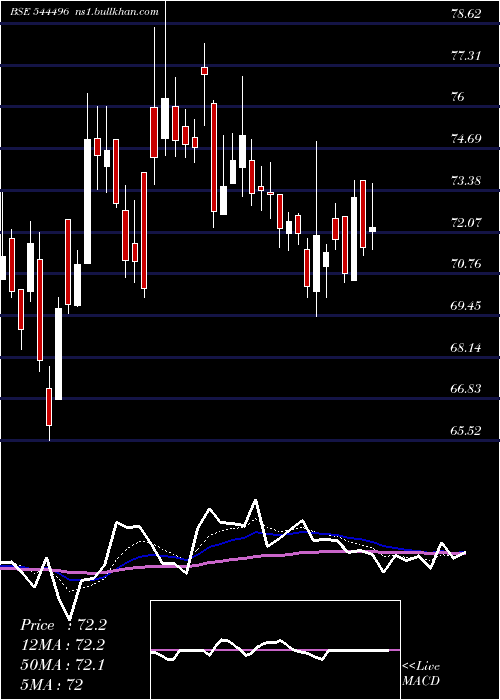The height and width of the screenshot is (700, 500).
Task: Select the 77.31 price axis label
Action: tap(467, 56)
